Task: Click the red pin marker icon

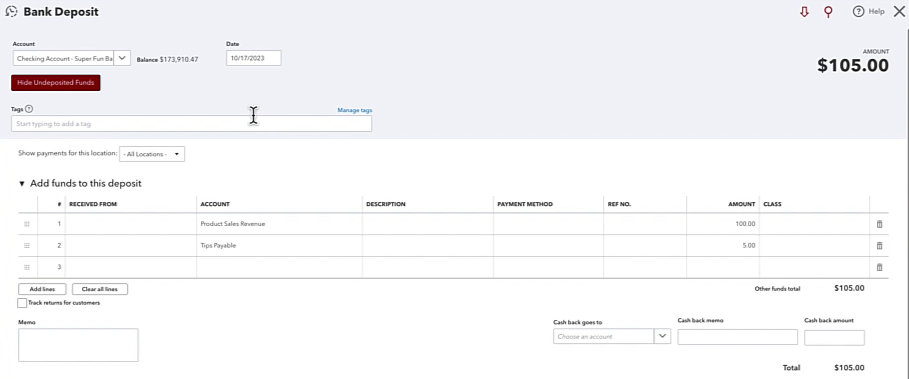Action: pos(828,12)
